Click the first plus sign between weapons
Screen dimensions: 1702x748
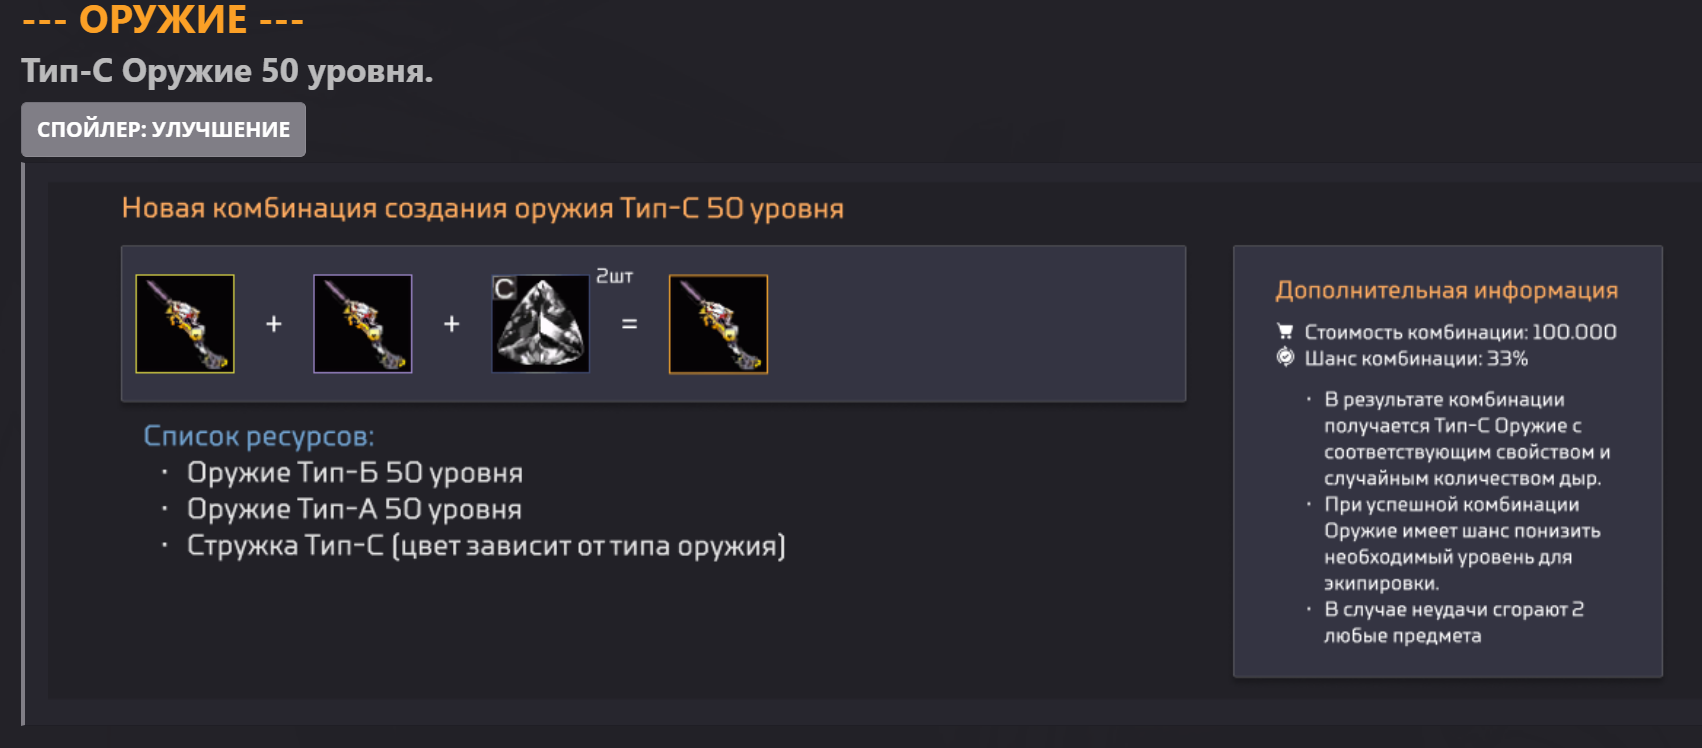tap(274, 324)
